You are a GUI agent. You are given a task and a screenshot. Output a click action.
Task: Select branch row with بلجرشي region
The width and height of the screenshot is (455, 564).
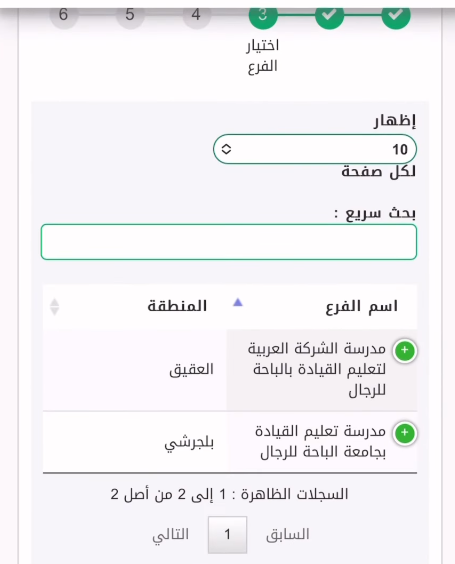coord(230,442)
